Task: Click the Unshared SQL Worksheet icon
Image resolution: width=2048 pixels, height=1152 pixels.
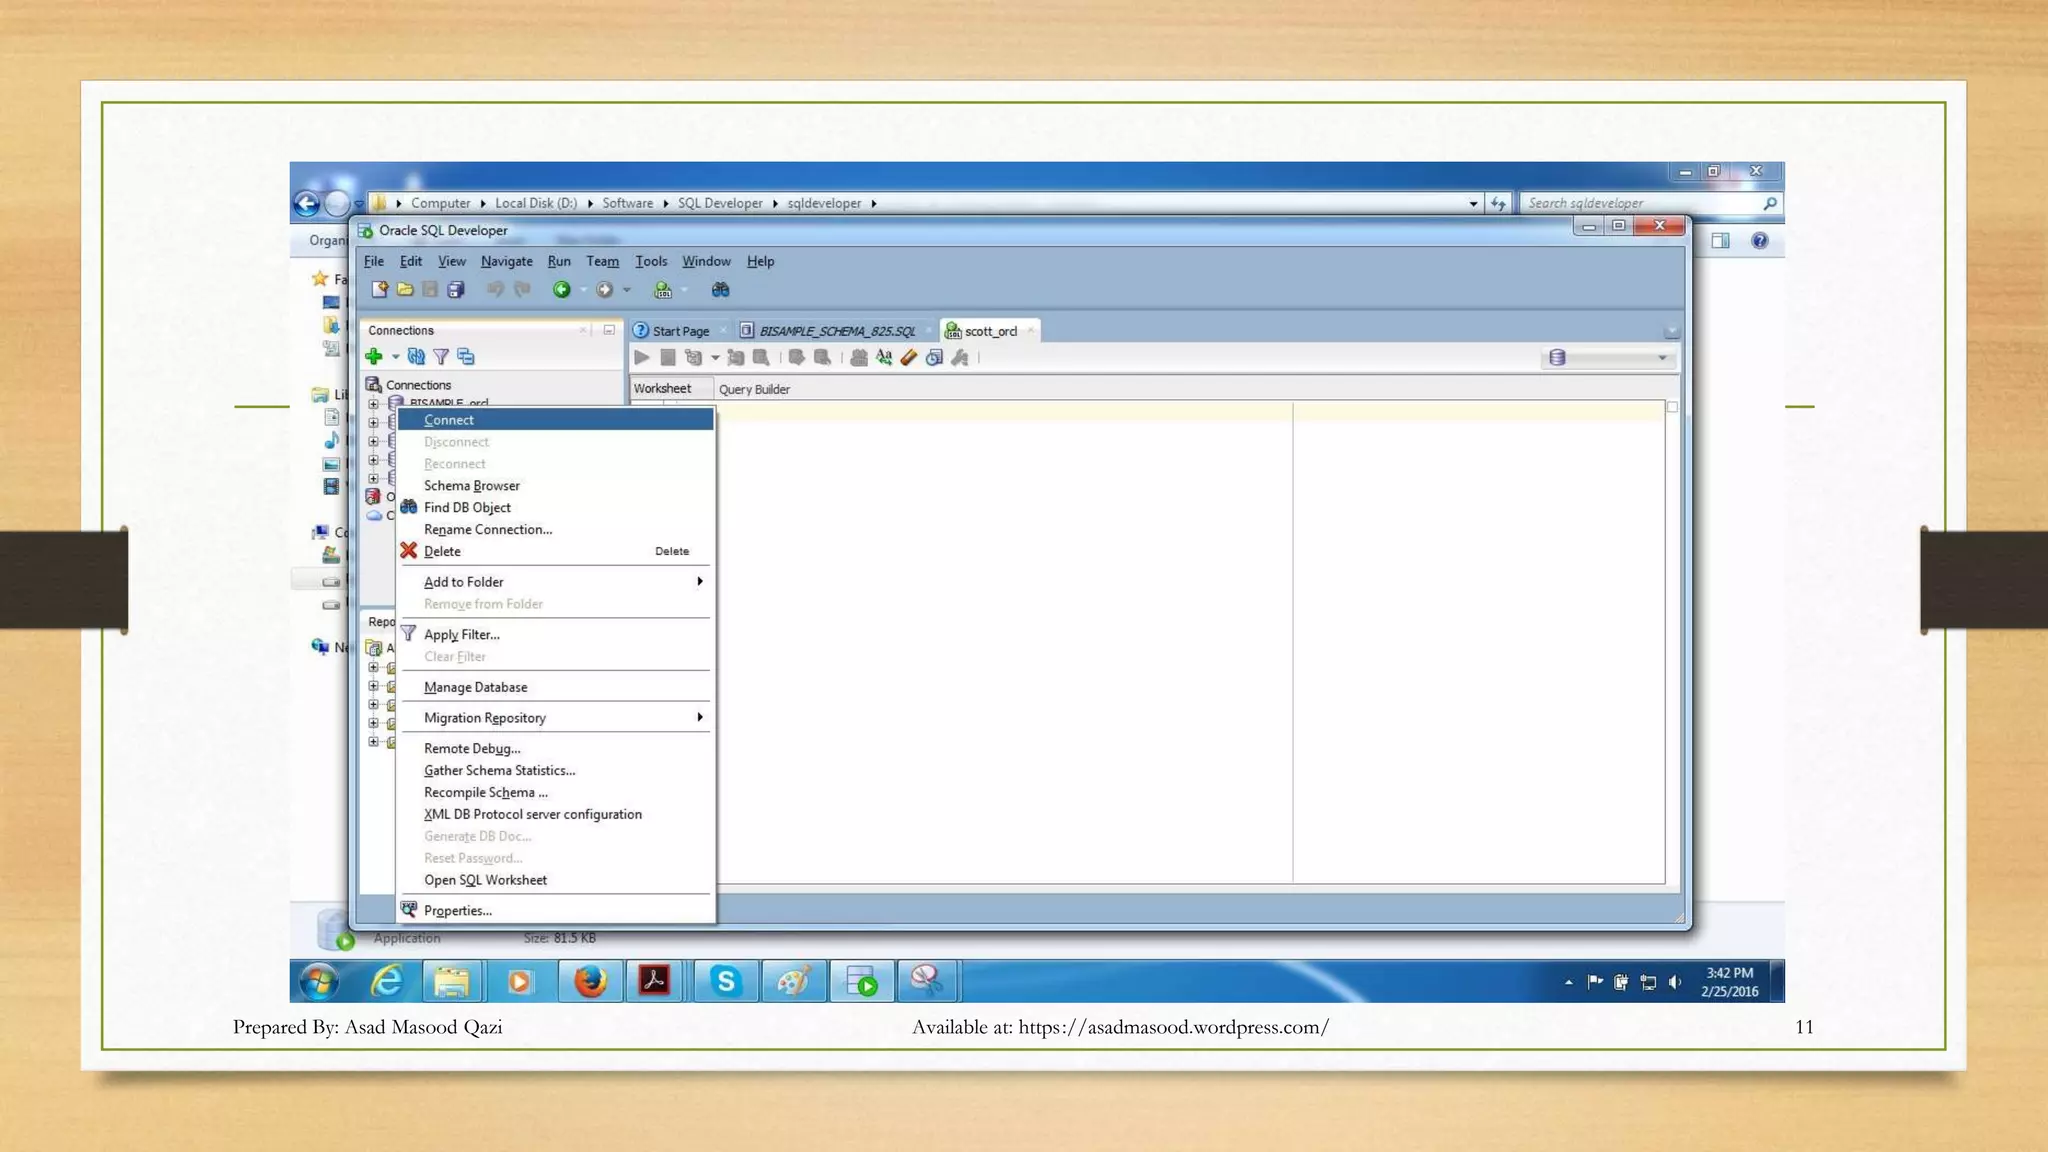Action: tap(859, 358)
